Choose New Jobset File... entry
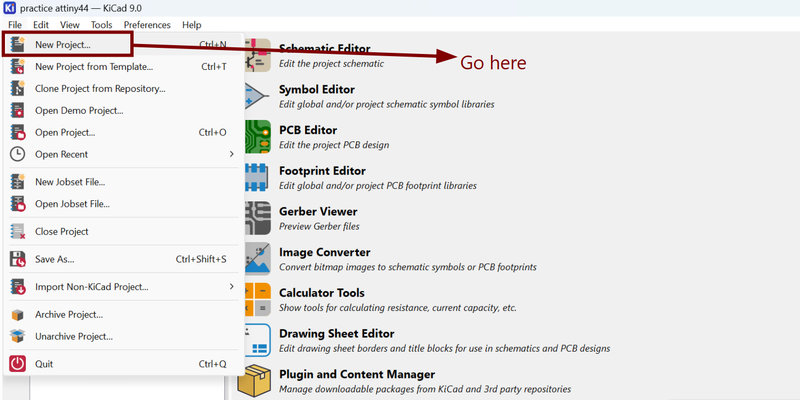This screenshot has height=400, width=800. click(x=121, y=182)
